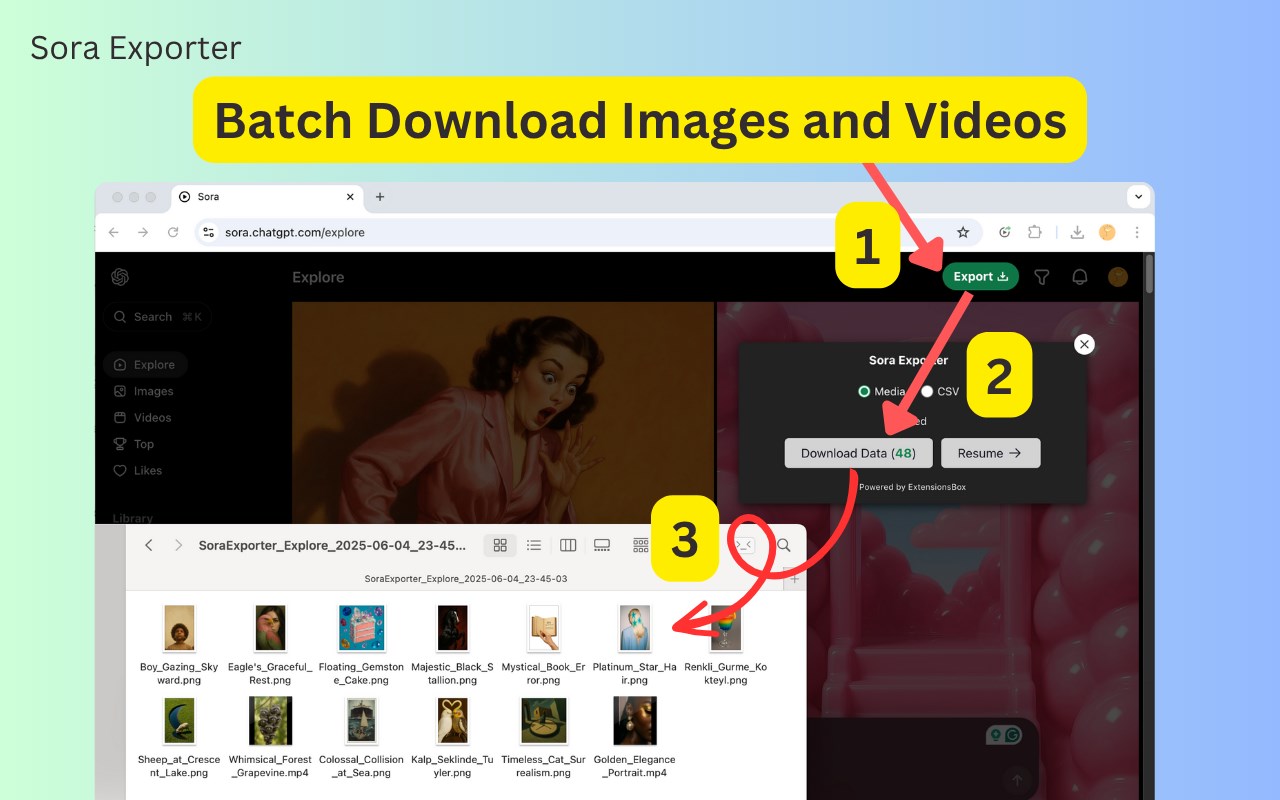
Task: Open the Sora profile avatar in header
Action: (1118, 277)
